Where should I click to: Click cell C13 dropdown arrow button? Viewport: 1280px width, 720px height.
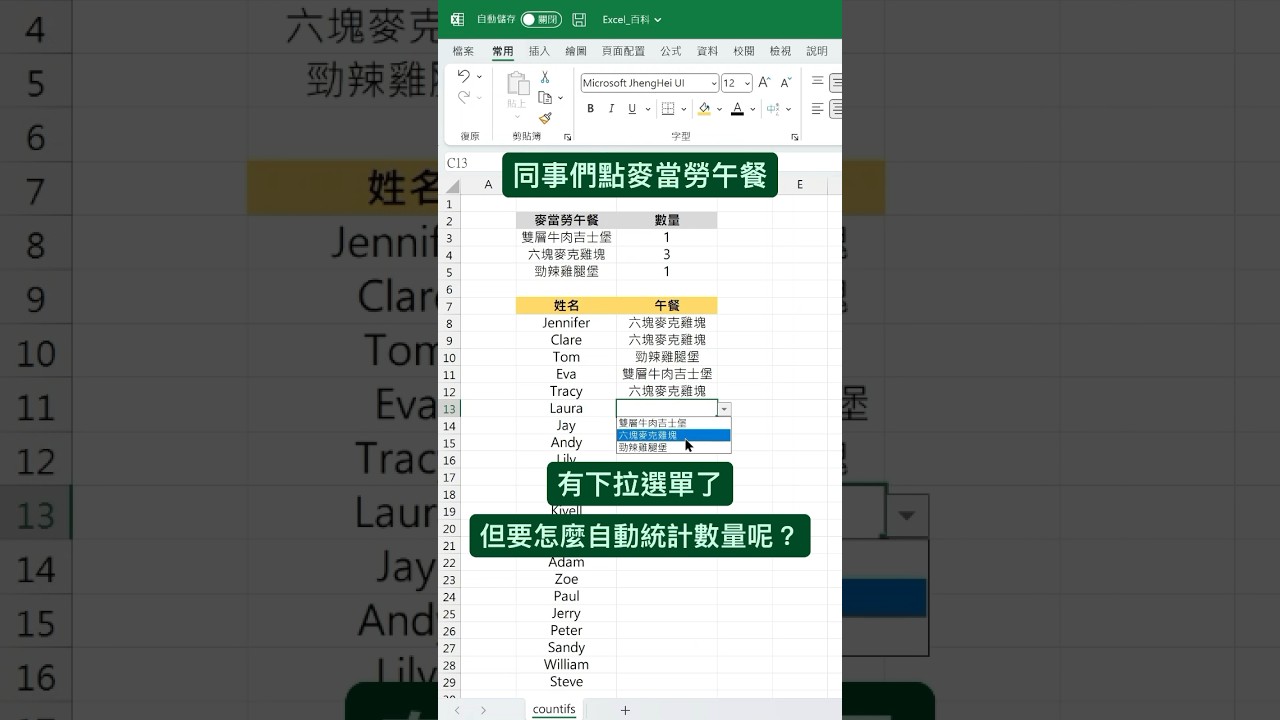click(x=724, y=409)
